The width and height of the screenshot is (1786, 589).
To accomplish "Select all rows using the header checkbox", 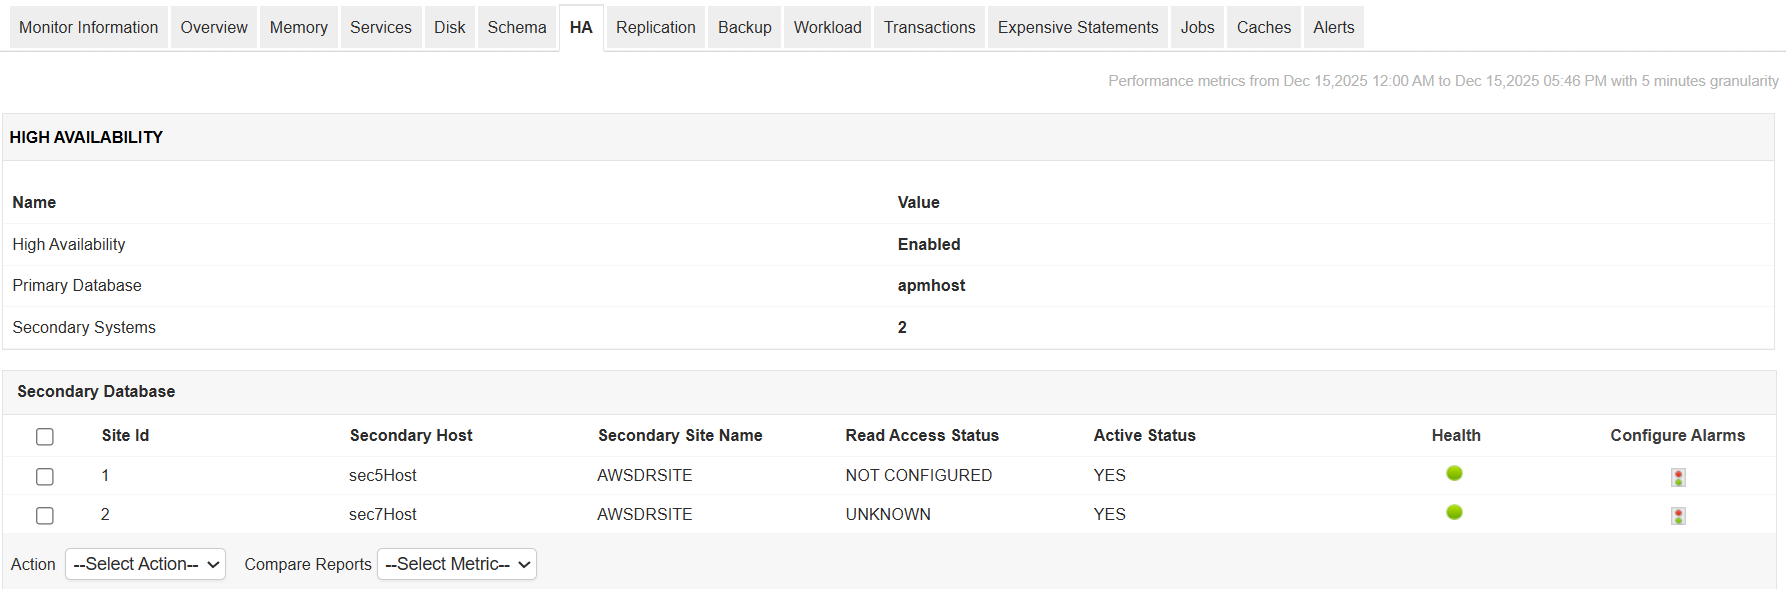I will [x=44, y=436].
